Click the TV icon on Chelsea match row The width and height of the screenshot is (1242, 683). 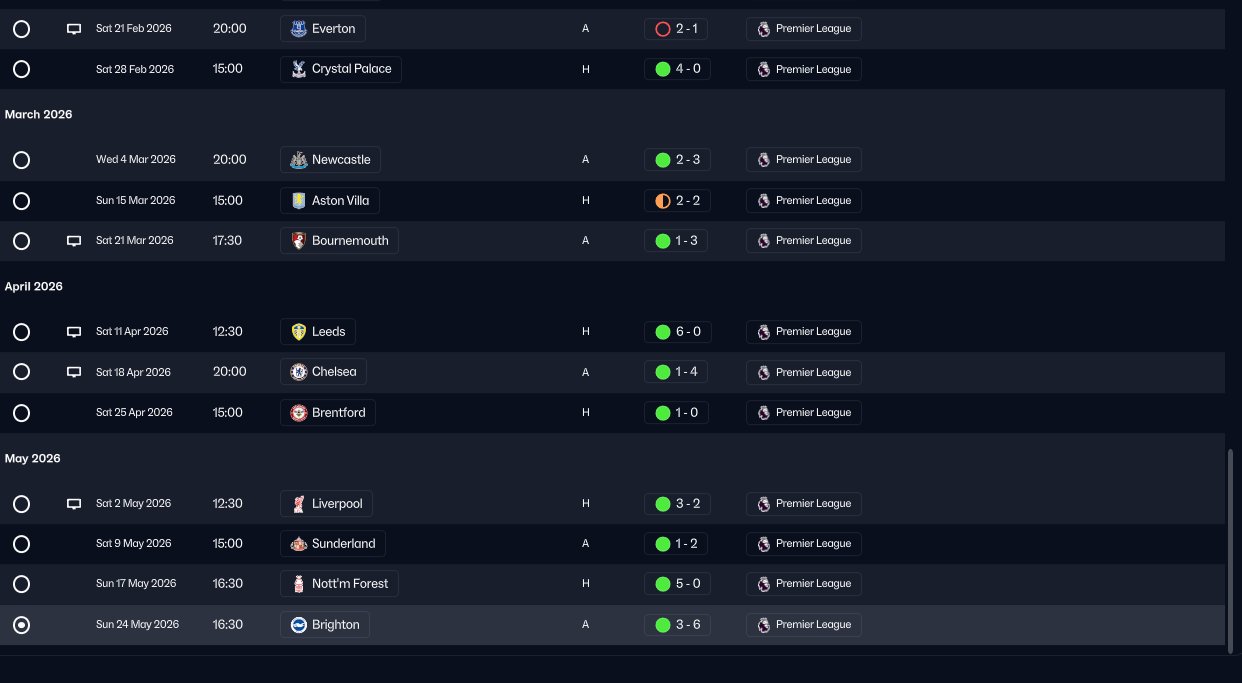click(73, 372)
